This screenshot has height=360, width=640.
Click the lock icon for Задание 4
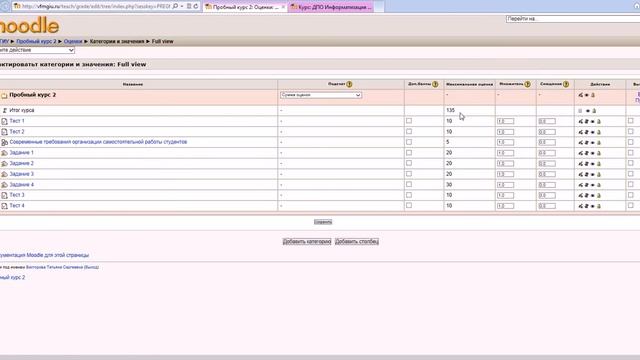click(x=599, y=185)
